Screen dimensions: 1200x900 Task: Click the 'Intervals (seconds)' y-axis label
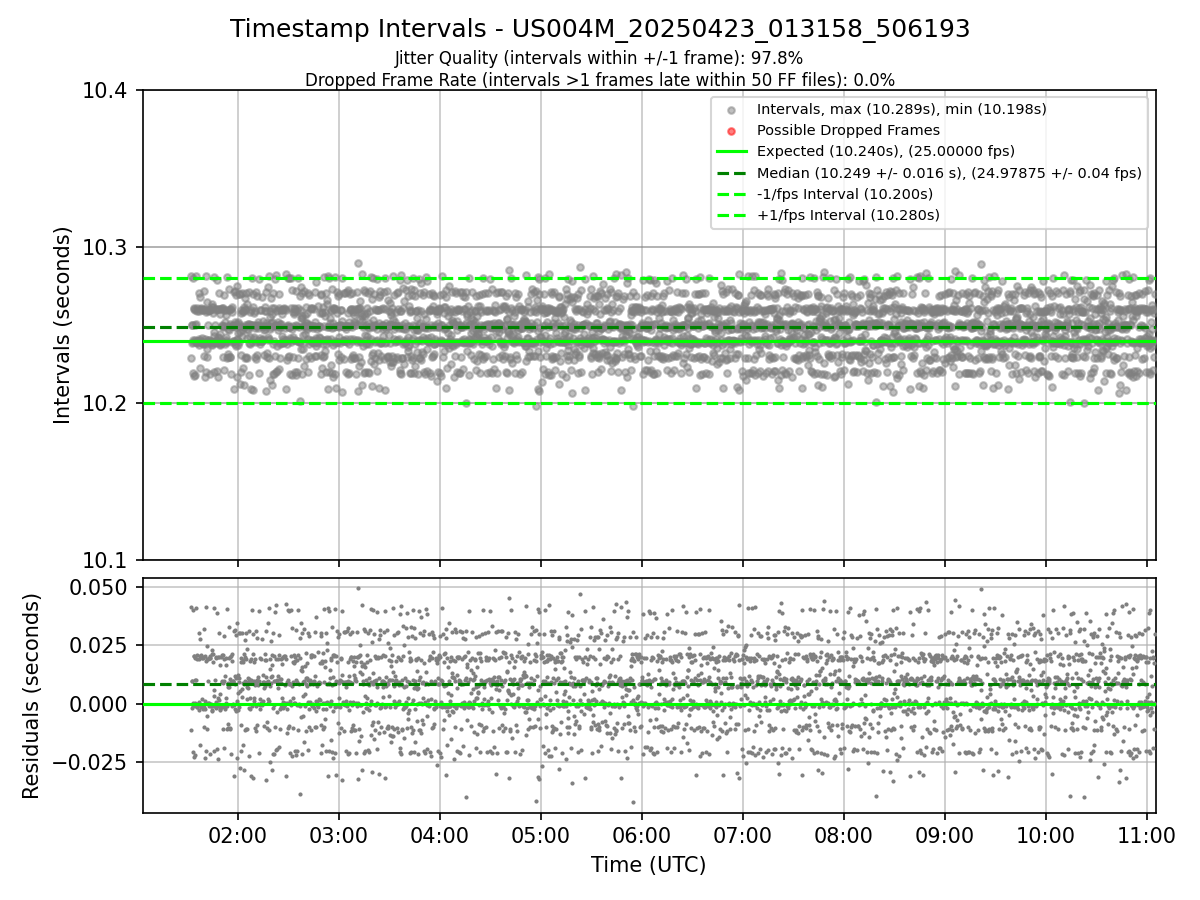coord(63,325)
